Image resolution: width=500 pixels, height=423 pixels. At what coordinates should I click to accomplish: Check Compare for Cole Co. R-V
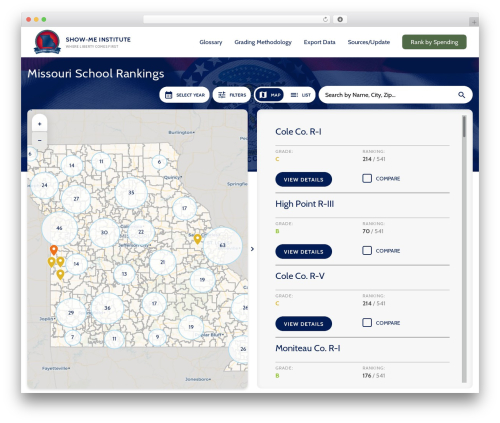click(x=367, y=322)
